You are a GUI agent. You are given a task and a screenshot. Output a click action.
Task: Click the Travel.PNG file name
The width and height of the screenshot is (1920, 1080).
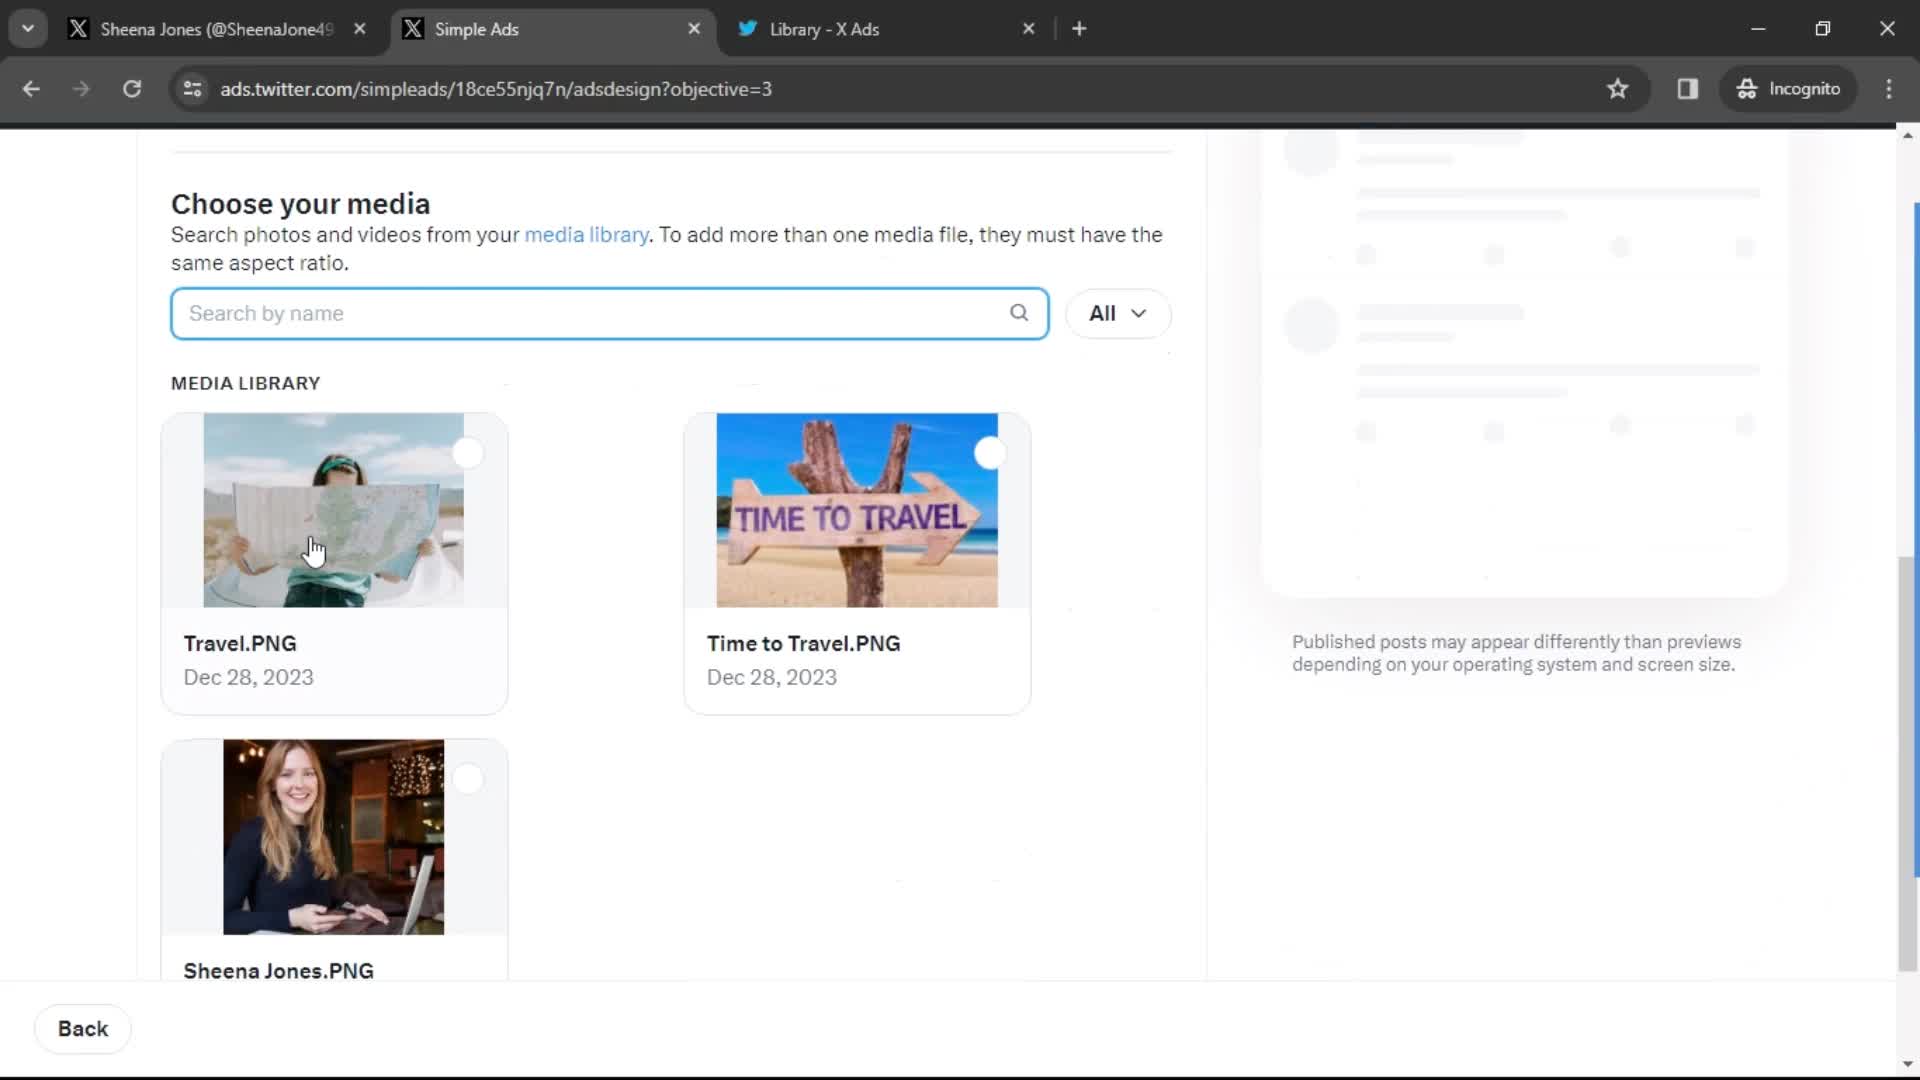(x=240, y=643)
